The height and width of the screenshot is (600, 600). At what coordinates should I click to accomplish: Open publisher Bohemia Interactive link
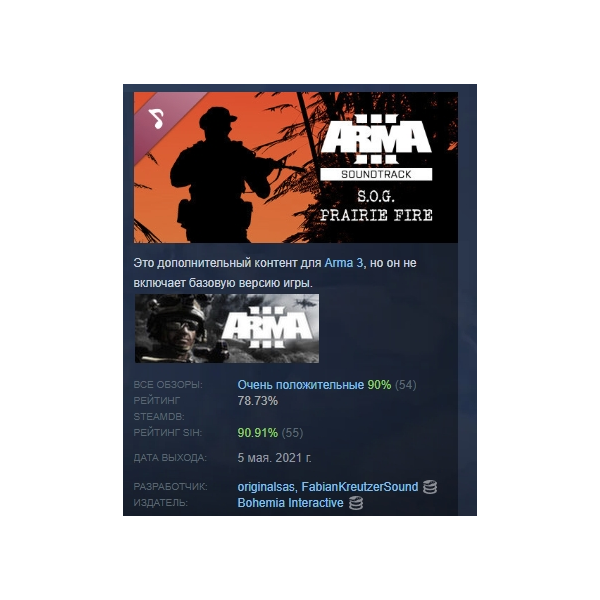(290, 502)
